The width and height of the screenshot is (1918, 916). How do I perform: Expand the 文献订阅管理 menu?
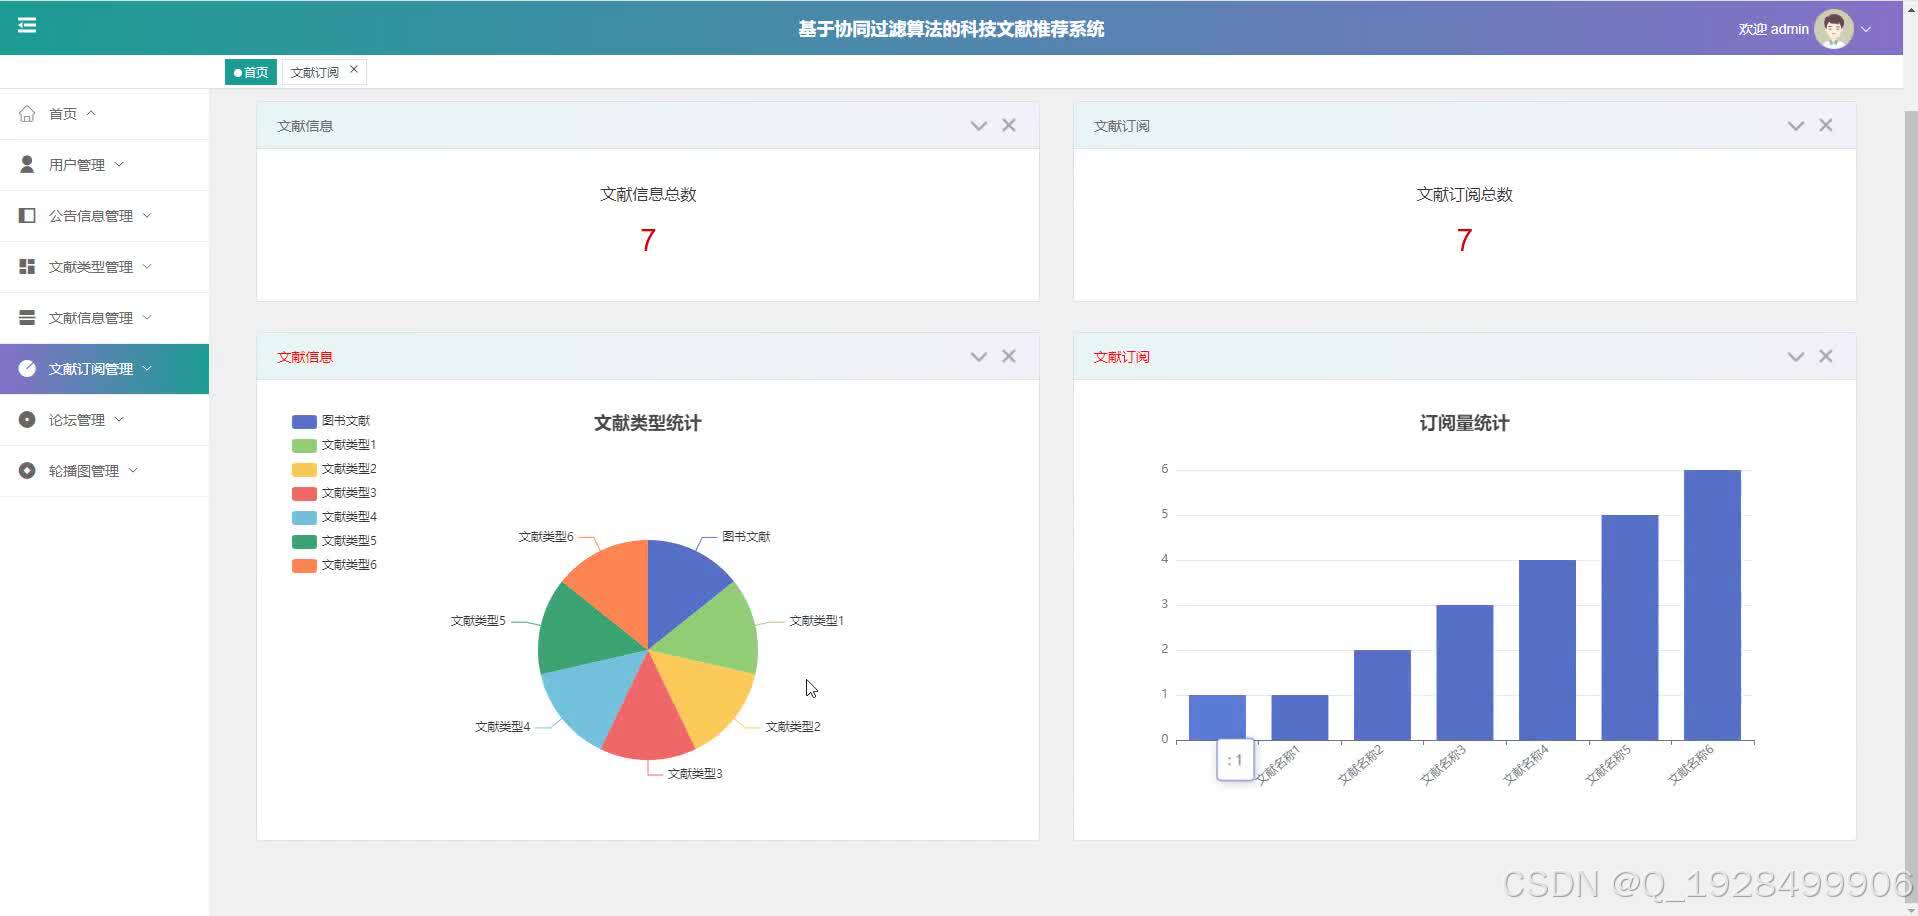pyautogui.click(x=147, y=368)
